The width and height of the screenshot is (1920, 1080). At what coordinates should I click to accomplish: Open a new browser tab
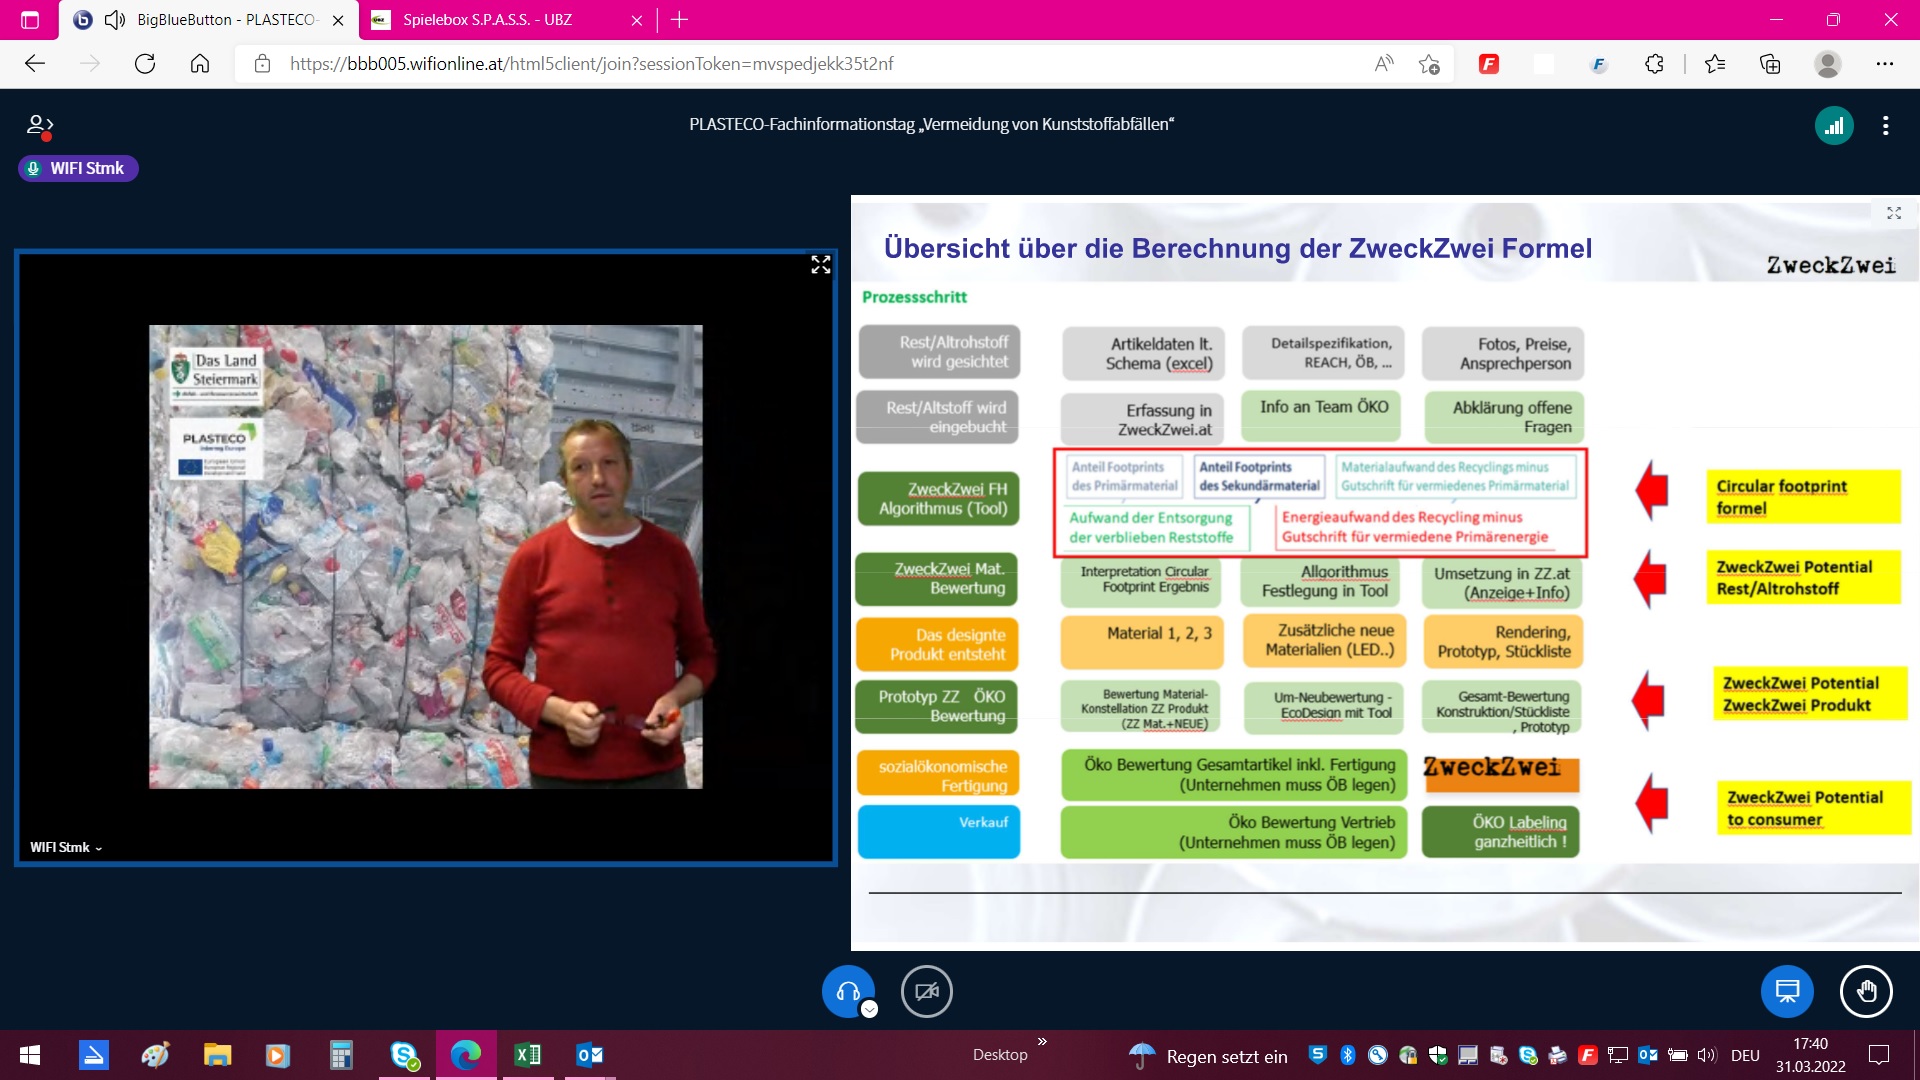[680, 20]
